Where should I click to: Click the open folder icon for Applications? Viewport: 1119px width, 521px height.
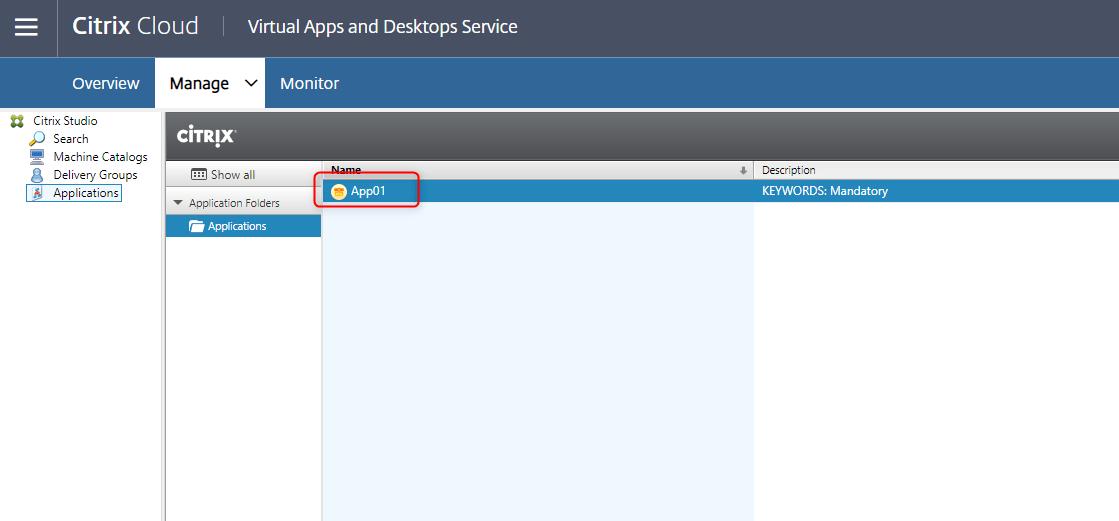click(197, 226)
